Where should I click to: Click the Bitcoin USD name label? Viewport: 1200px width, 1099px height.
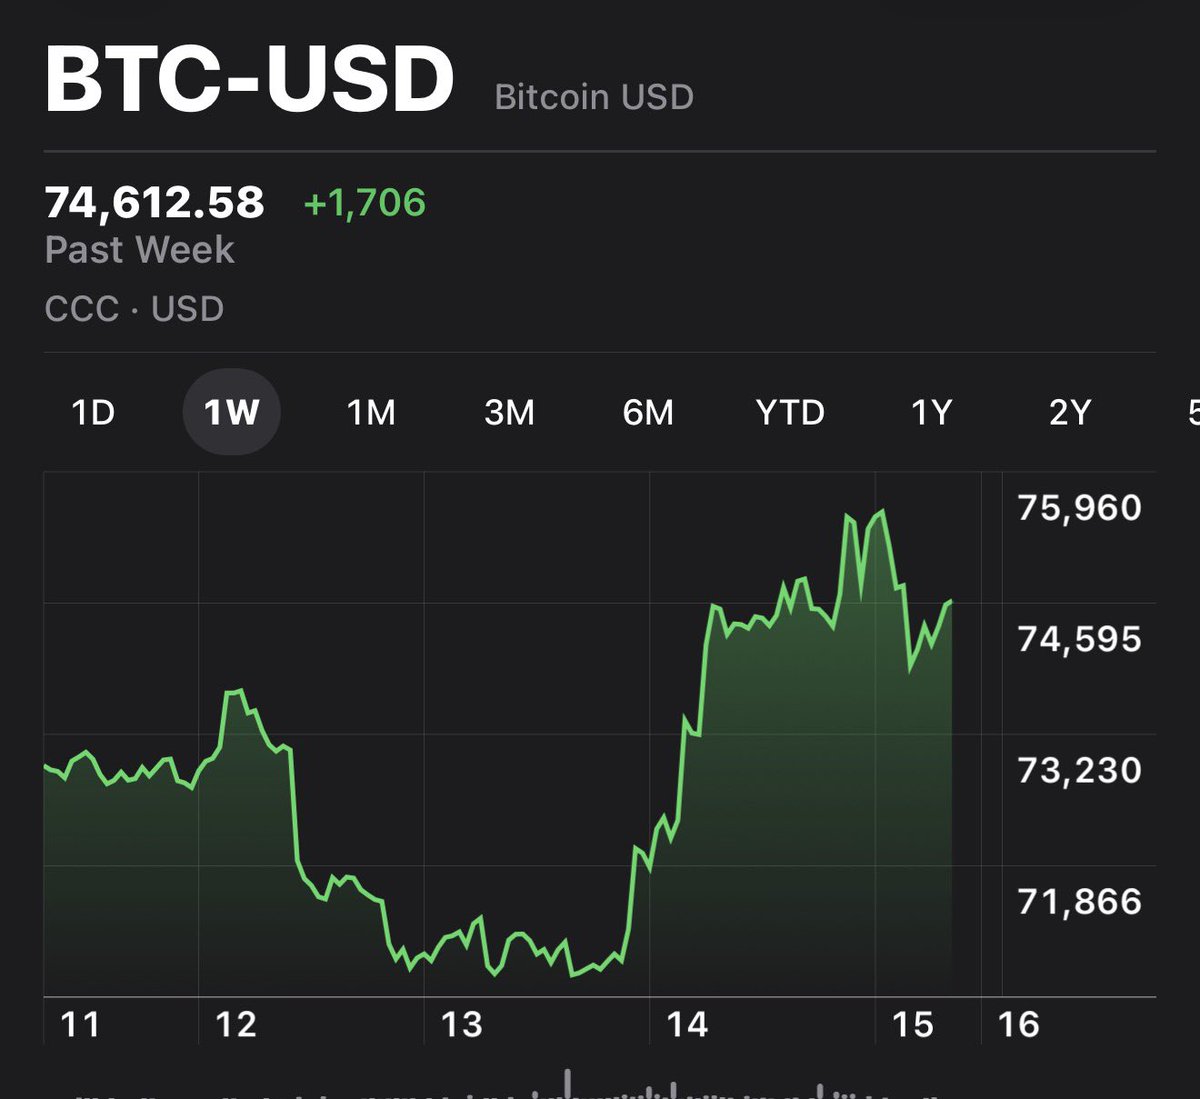point(594,97)
